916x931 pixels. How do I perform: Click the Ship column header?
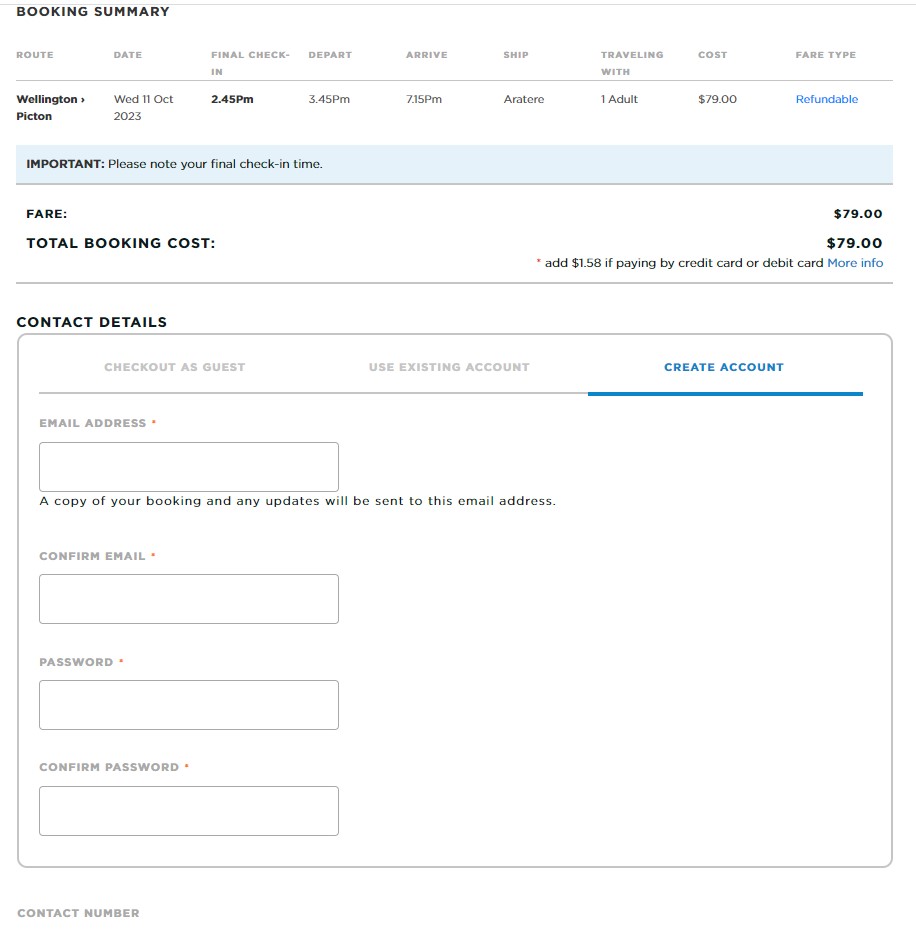pyautogui.click(x=516, y=55)
